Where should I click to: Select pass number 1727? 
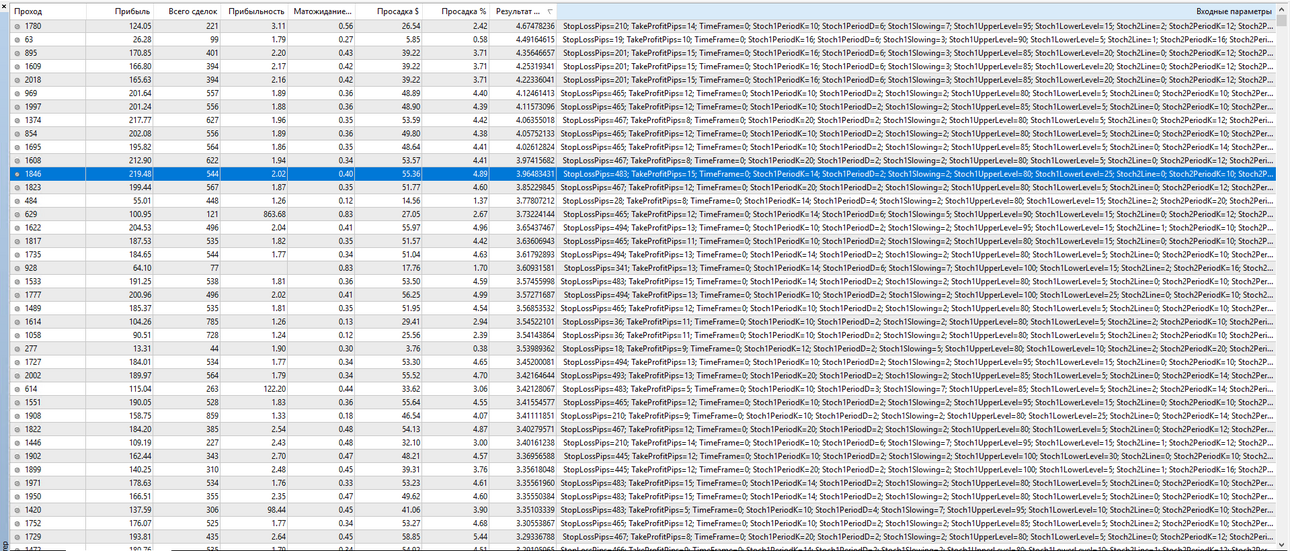click(33, 363)
